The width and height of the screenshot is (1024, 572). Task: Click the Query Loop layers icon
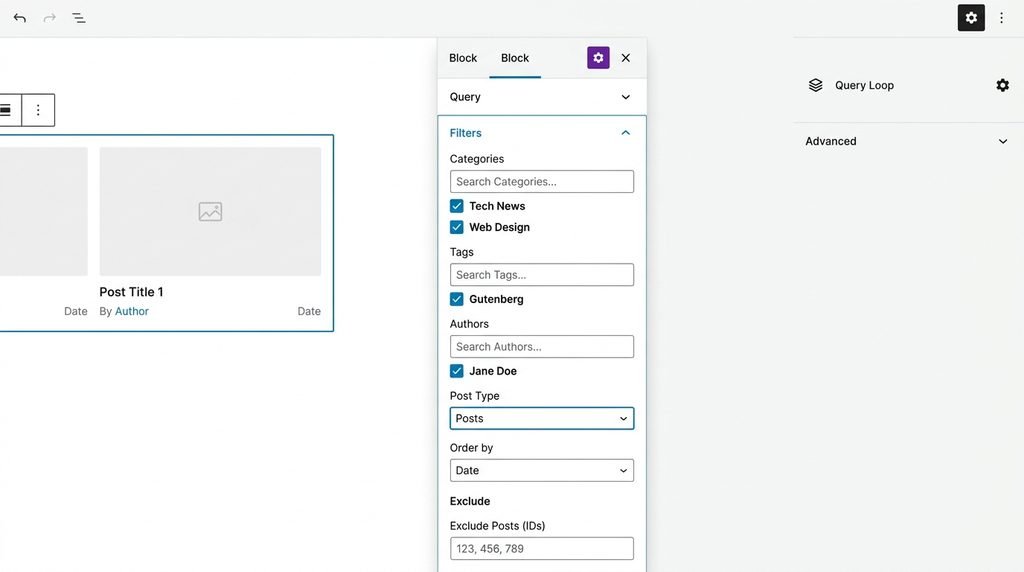click(816, 85)
